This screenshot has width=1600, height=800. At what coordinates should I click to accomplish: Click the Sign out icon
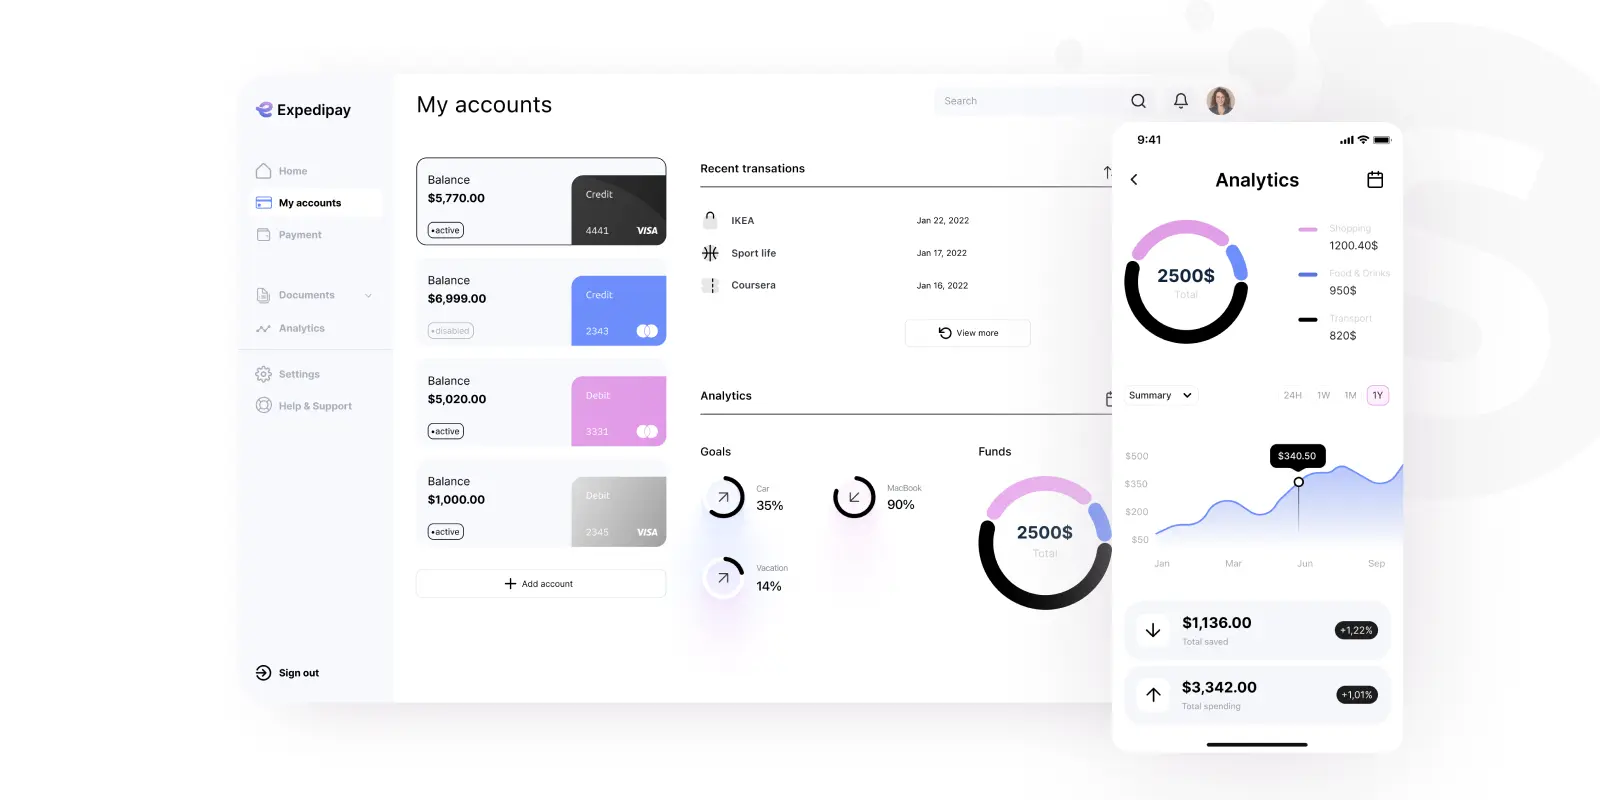263,673
